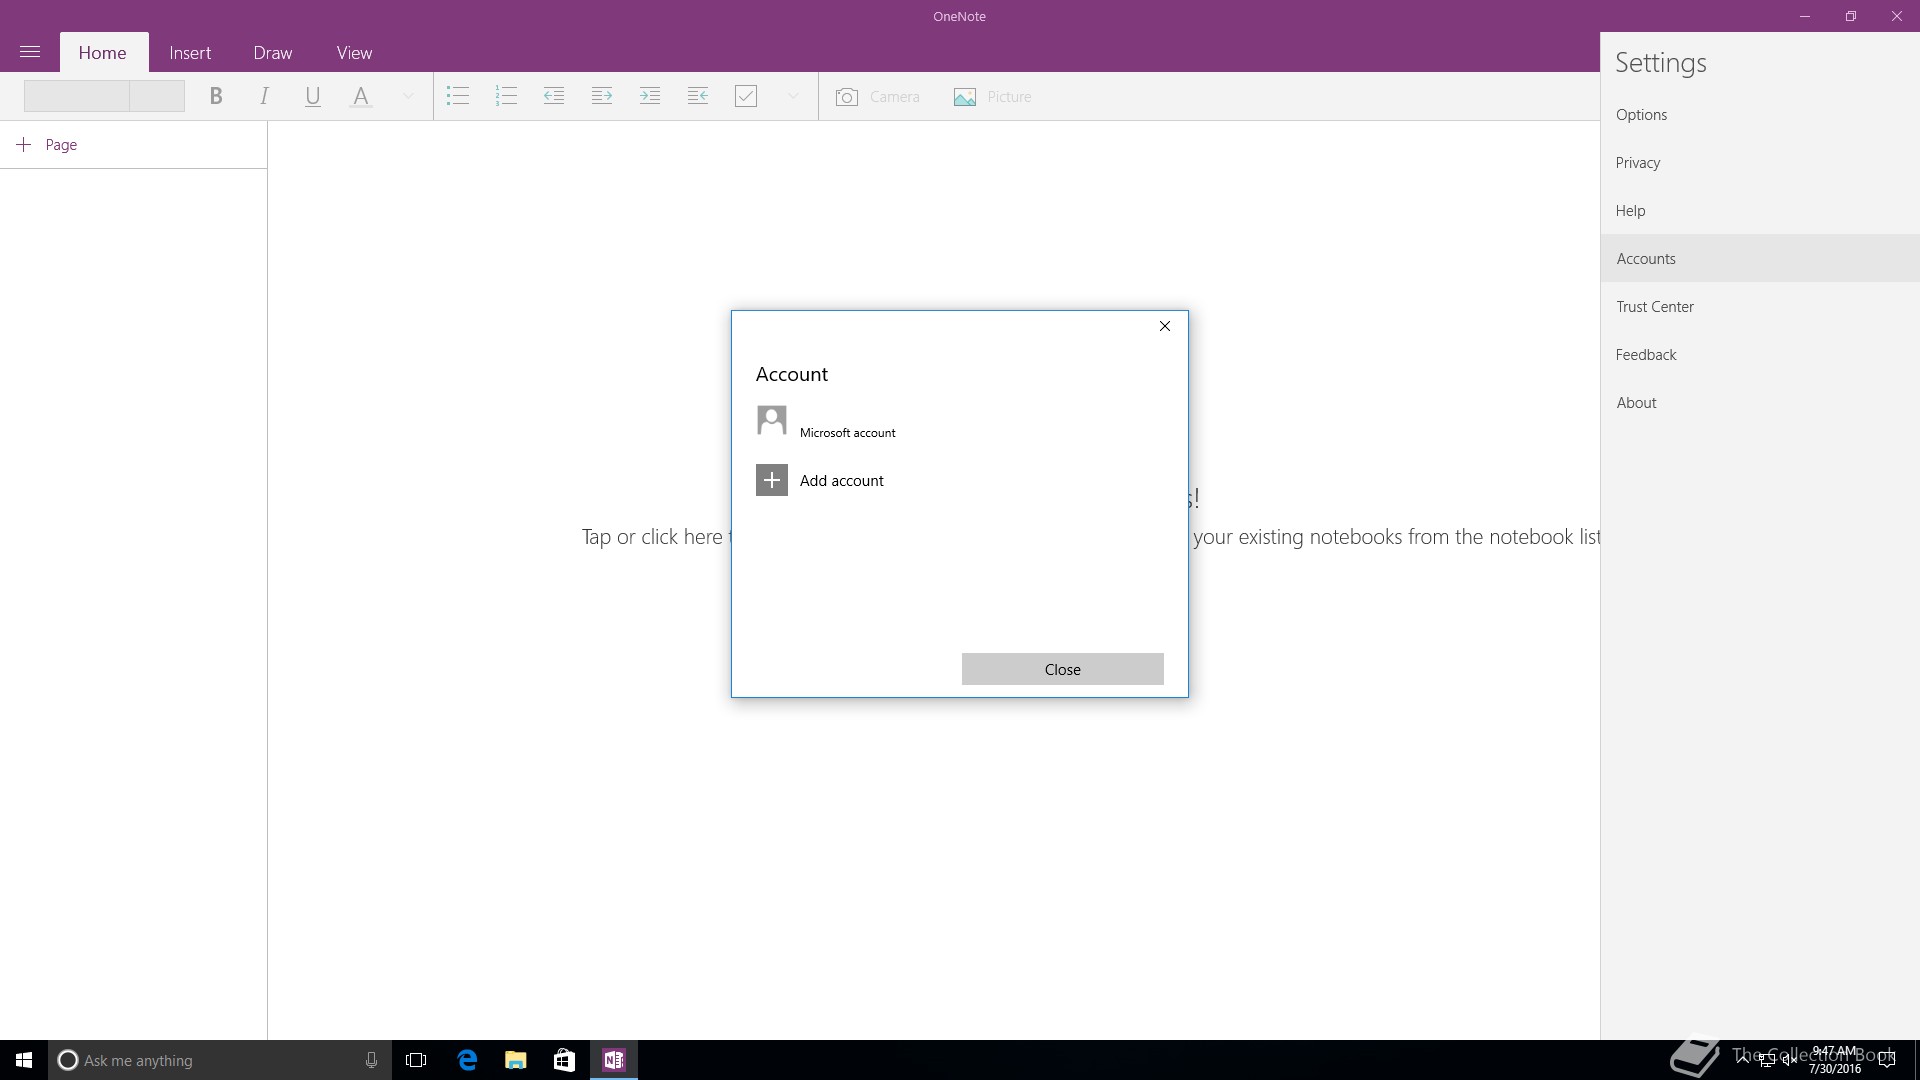Open File Explorer from taskbar
The height and width of the screenshot is (1080, 1920).
coord(515,1060)
